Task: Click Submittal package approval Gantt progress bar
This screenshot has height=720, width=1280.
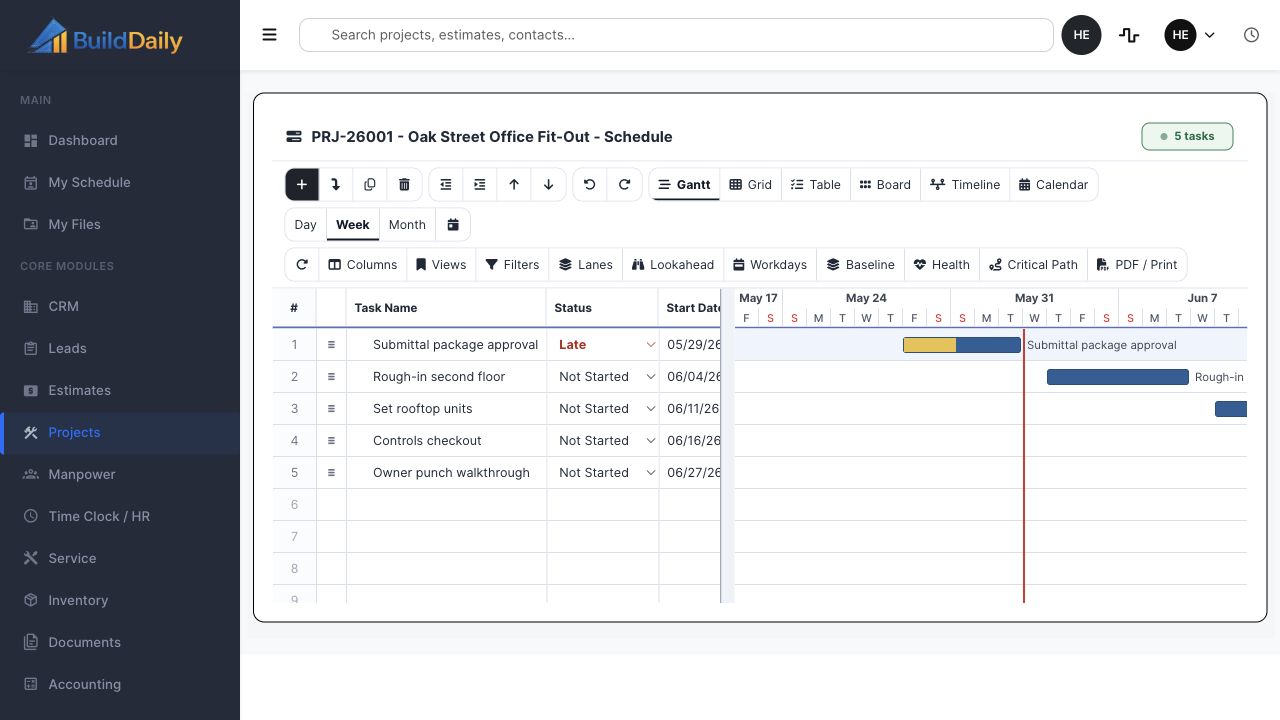Action: (962, 345)
